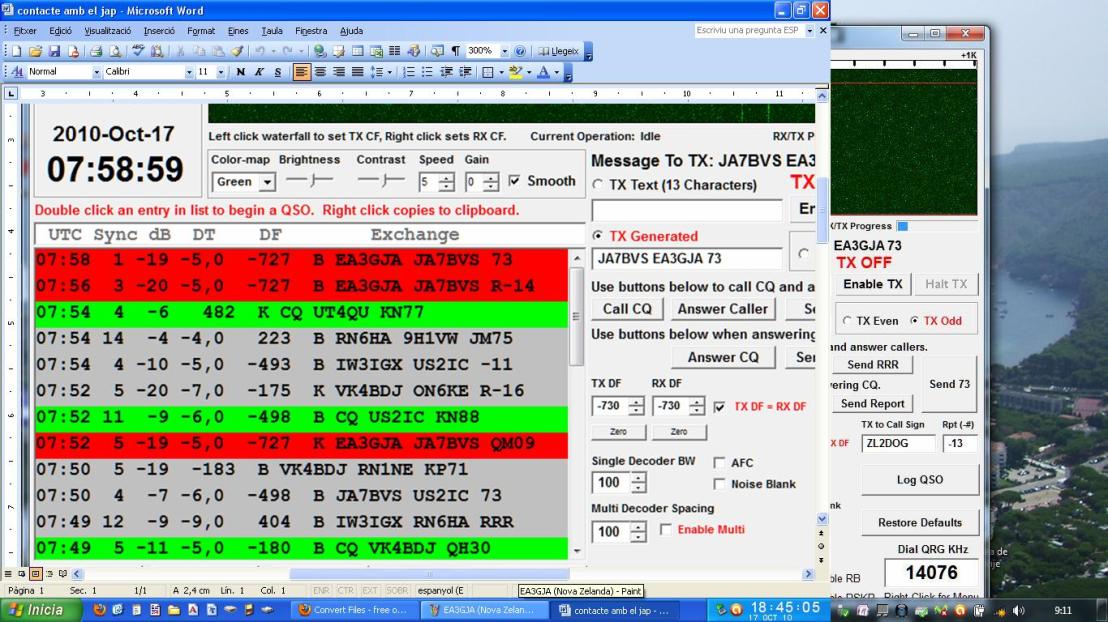The height and width of the screenshot is (622, 1108).
Task: Open the Inserció menu
Action: tap(159, 31)
